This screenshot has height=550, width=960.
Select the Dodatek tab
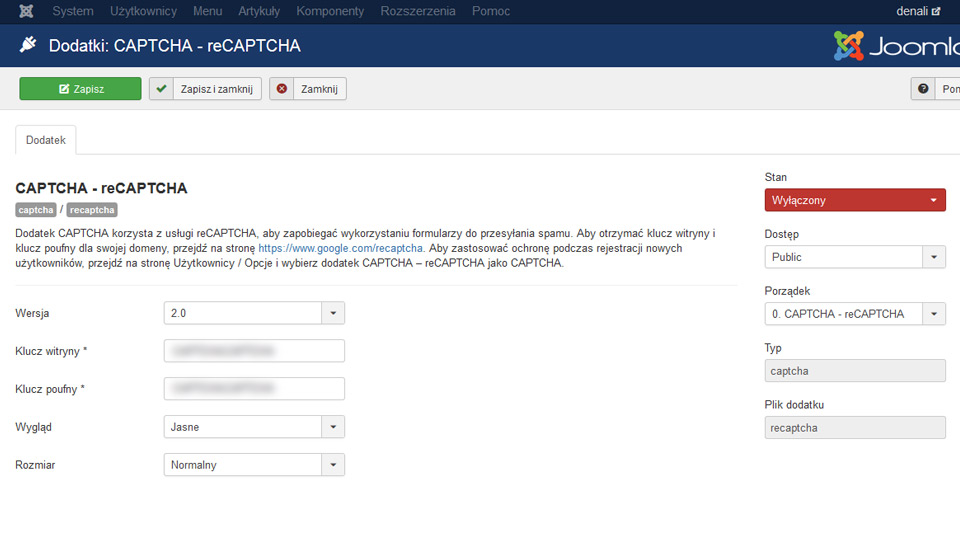pyautogui.click(x=46, y=140)
